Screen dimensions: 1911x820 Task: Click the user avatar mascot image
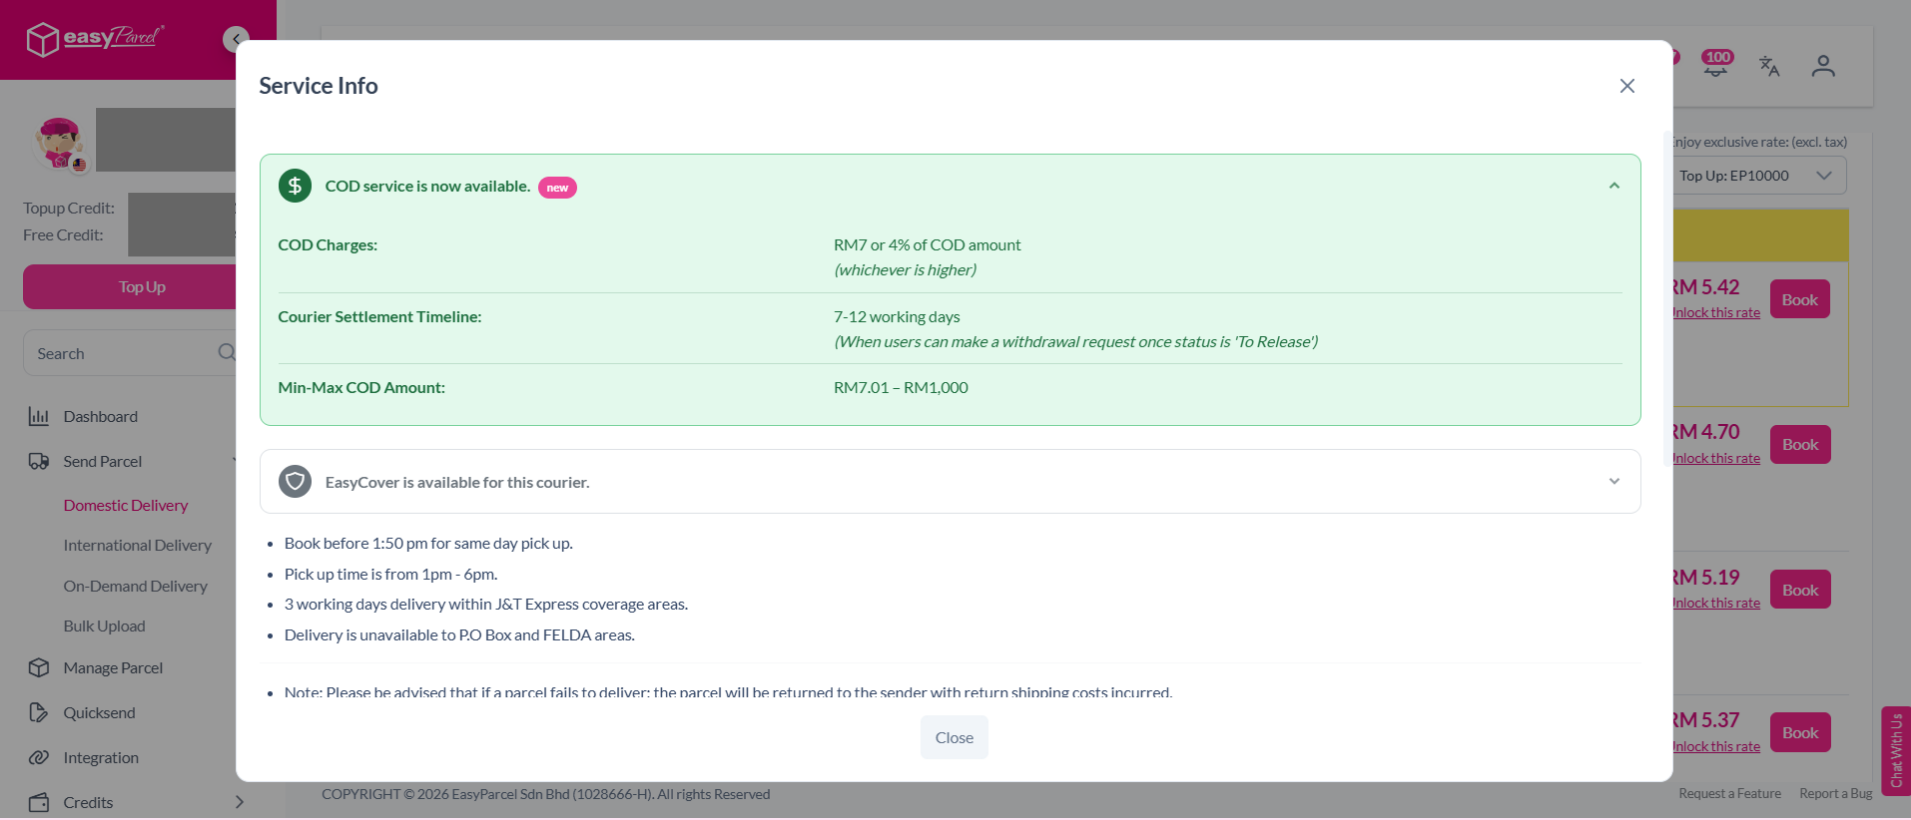coord(60,143)
